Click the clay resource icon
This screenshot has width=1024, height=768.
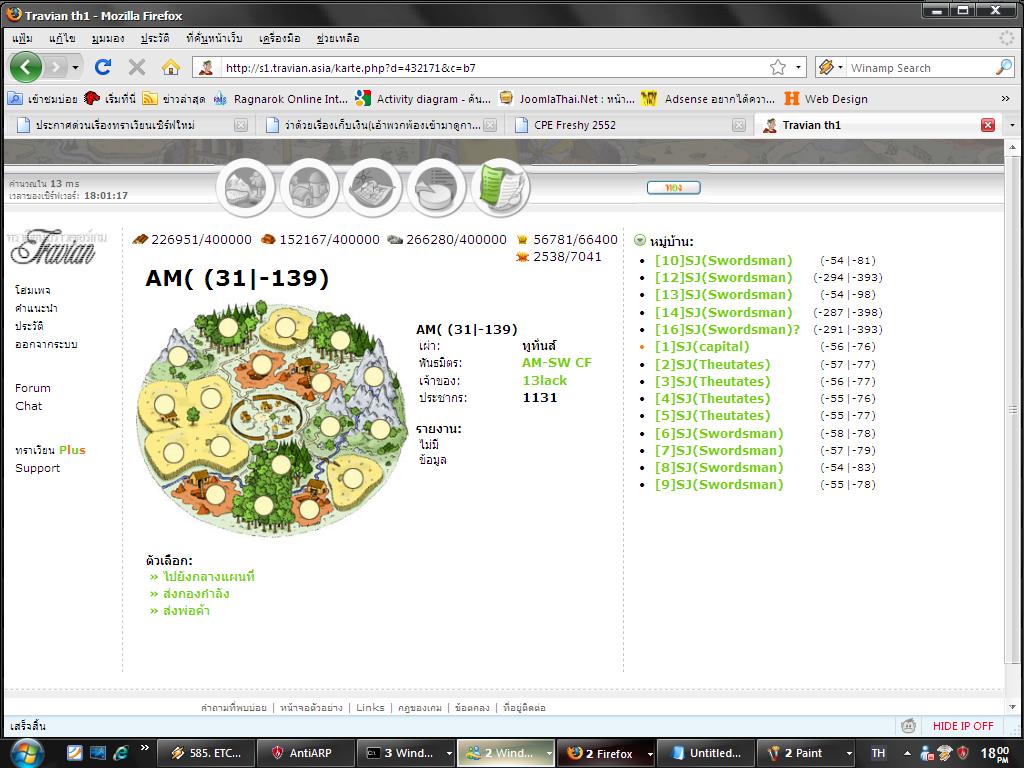click(x=268, y=239)
